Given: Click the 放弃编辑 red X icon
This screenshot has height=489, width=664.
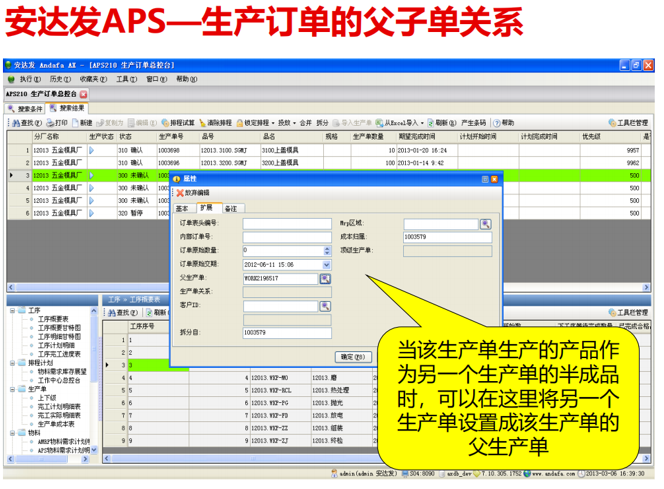Looking at the screenshot, I should (x=180, y=193).
